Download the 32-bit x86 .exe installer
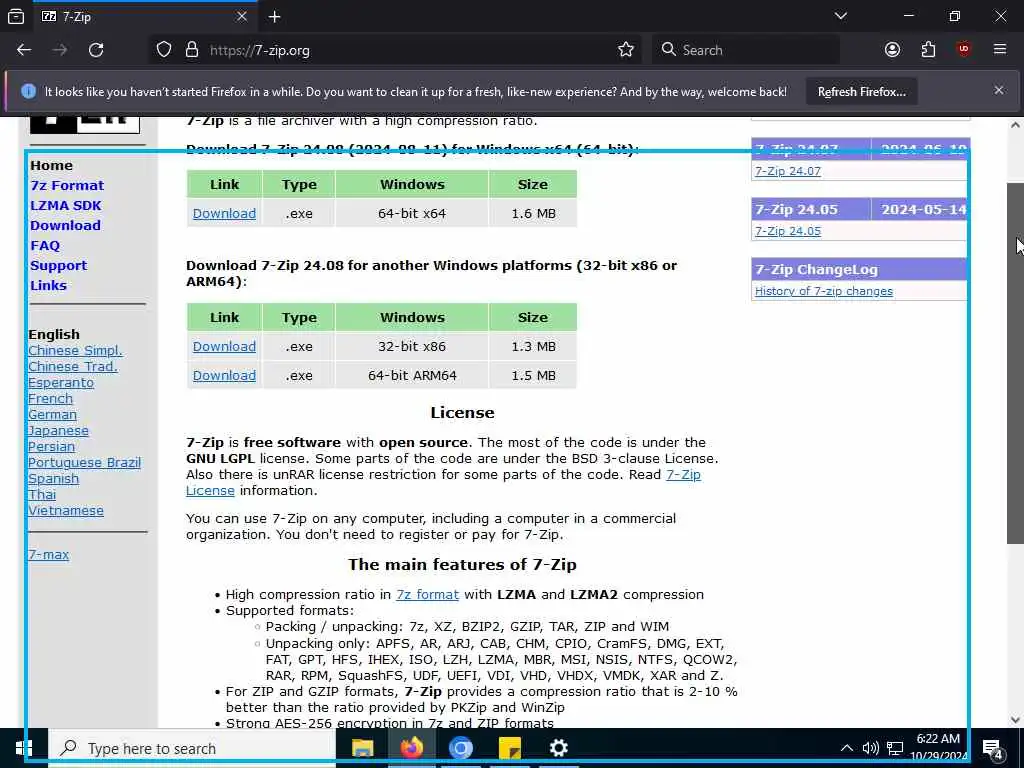 [x=224, y=347]
